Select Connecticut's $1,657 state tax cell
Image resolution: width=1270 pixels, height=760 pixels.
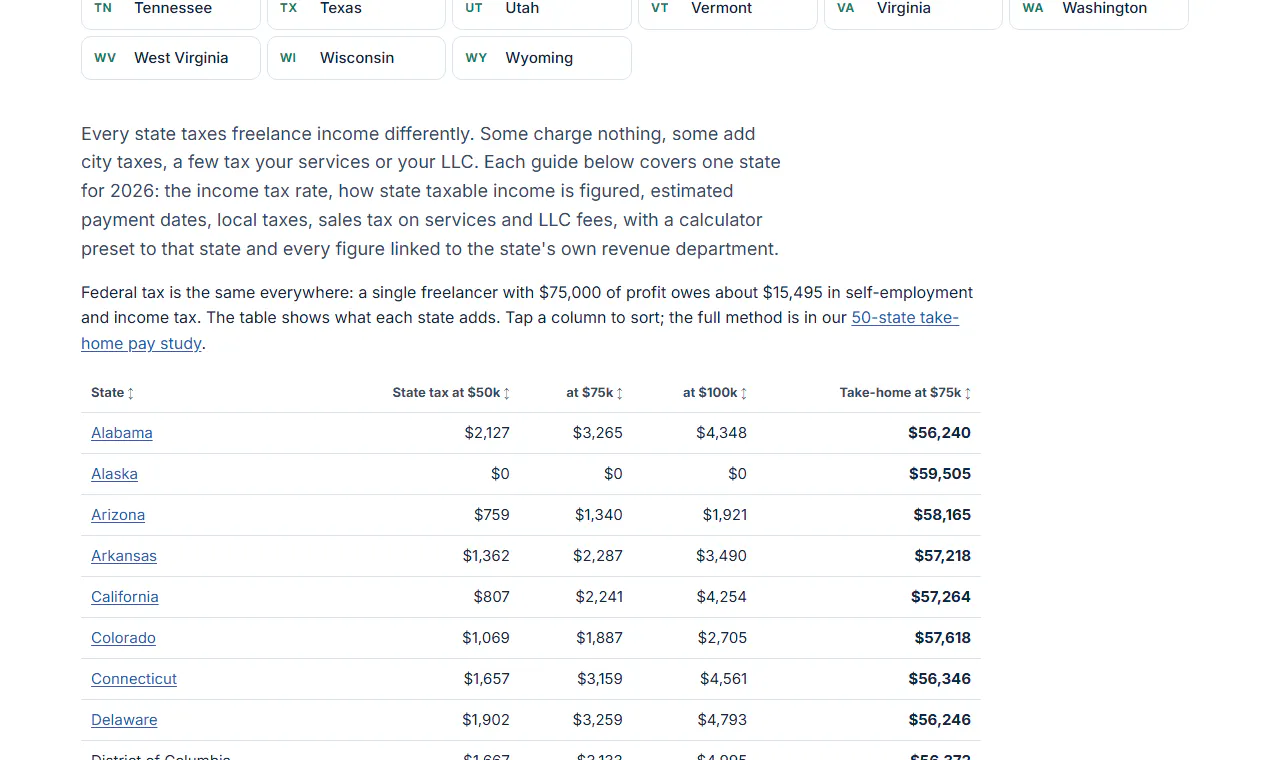point(487,679)
